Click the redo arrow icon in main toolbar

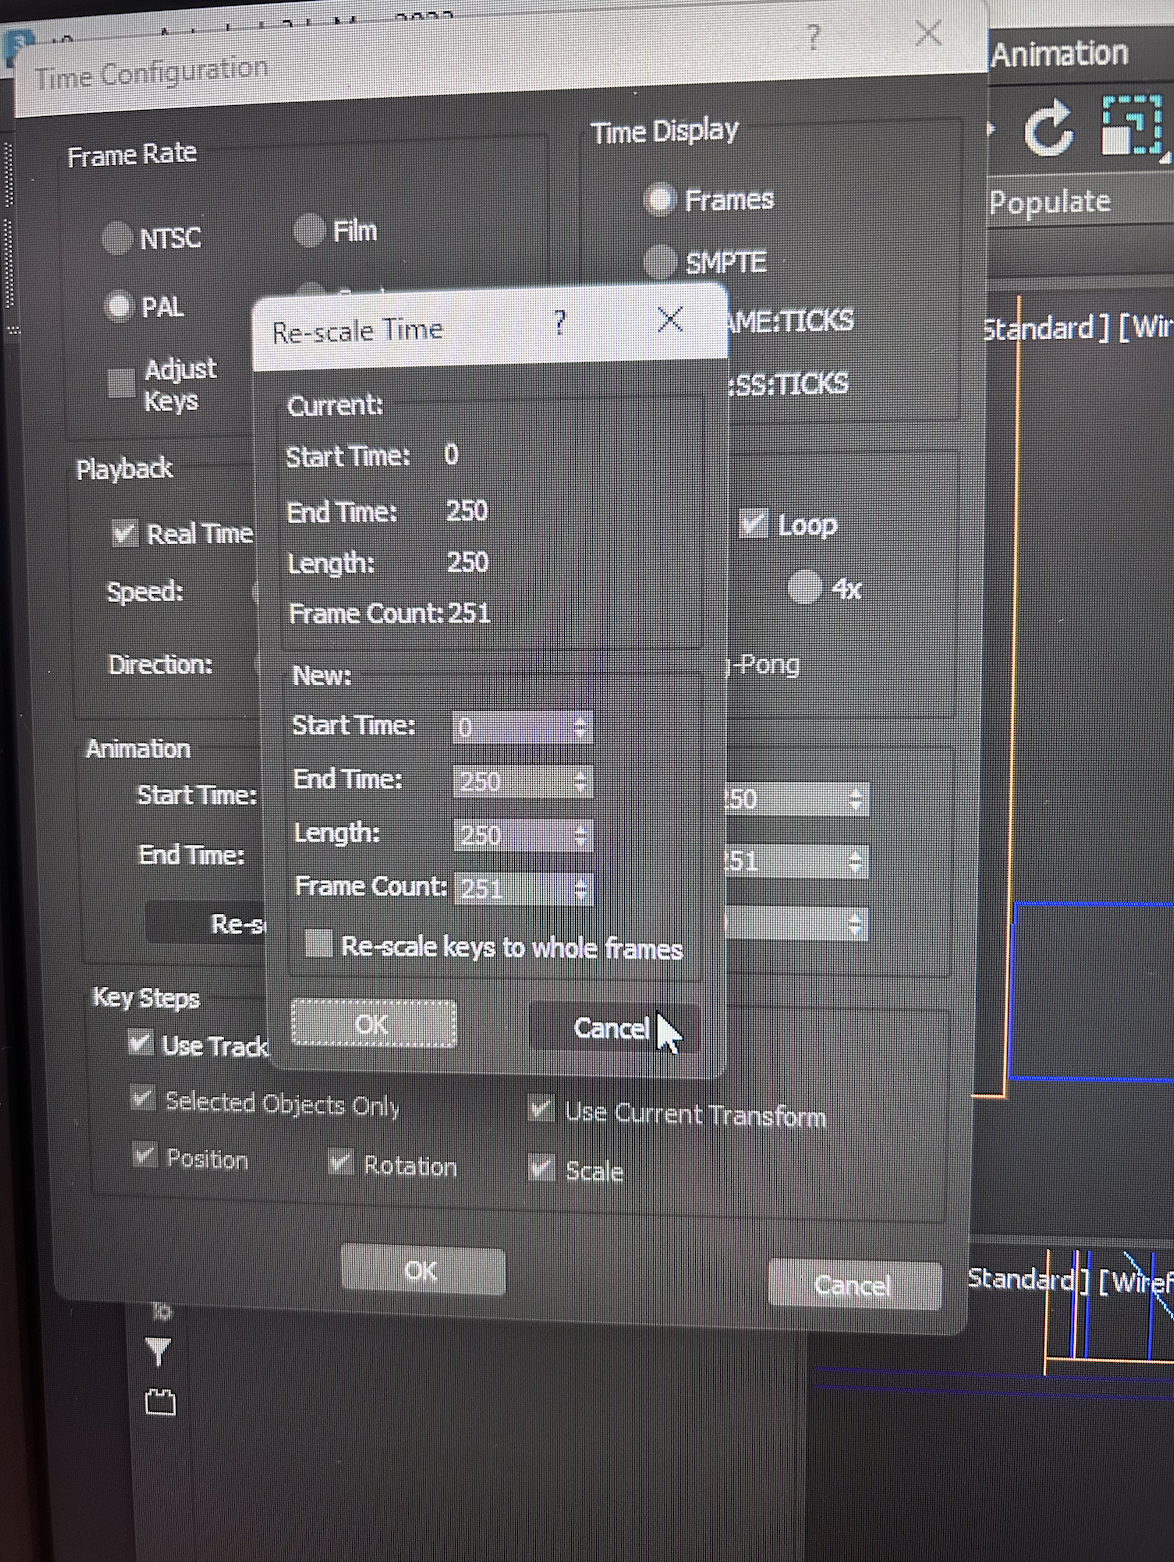pos(1048,130)
